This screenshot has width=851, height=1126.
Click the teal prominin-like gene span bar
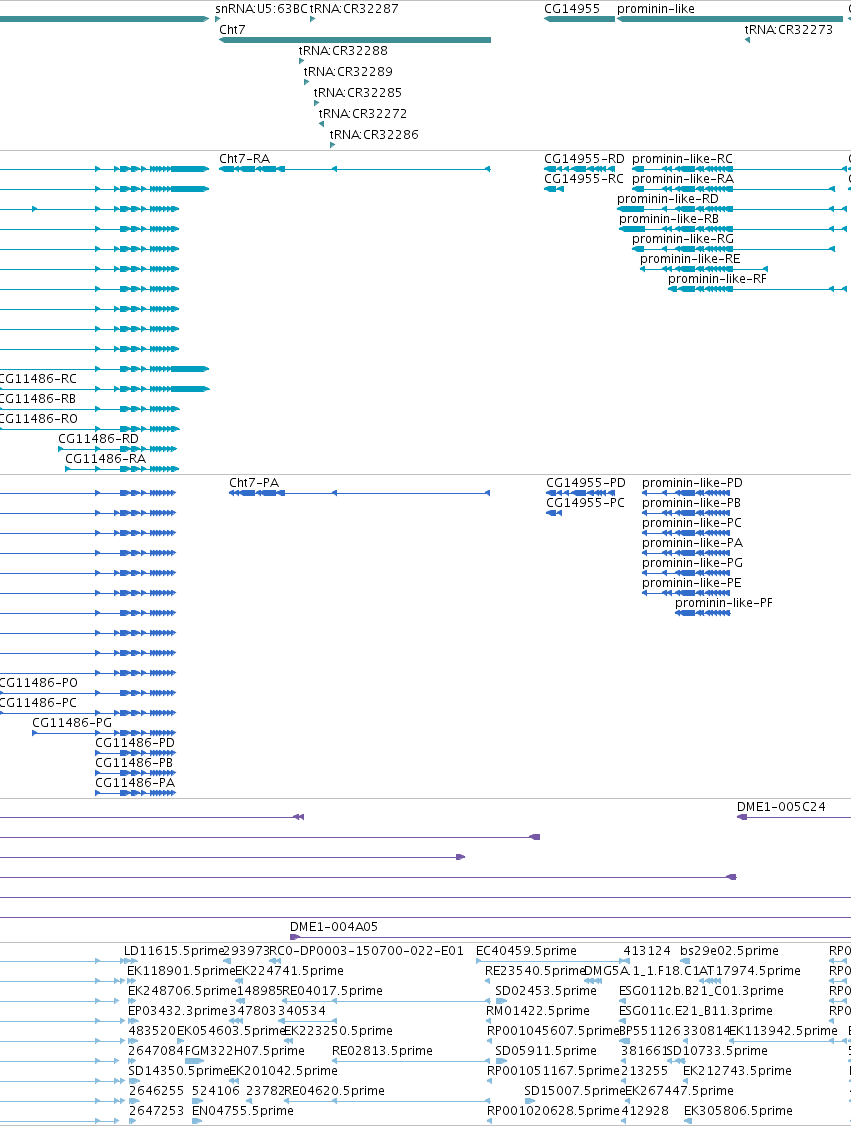730,19
